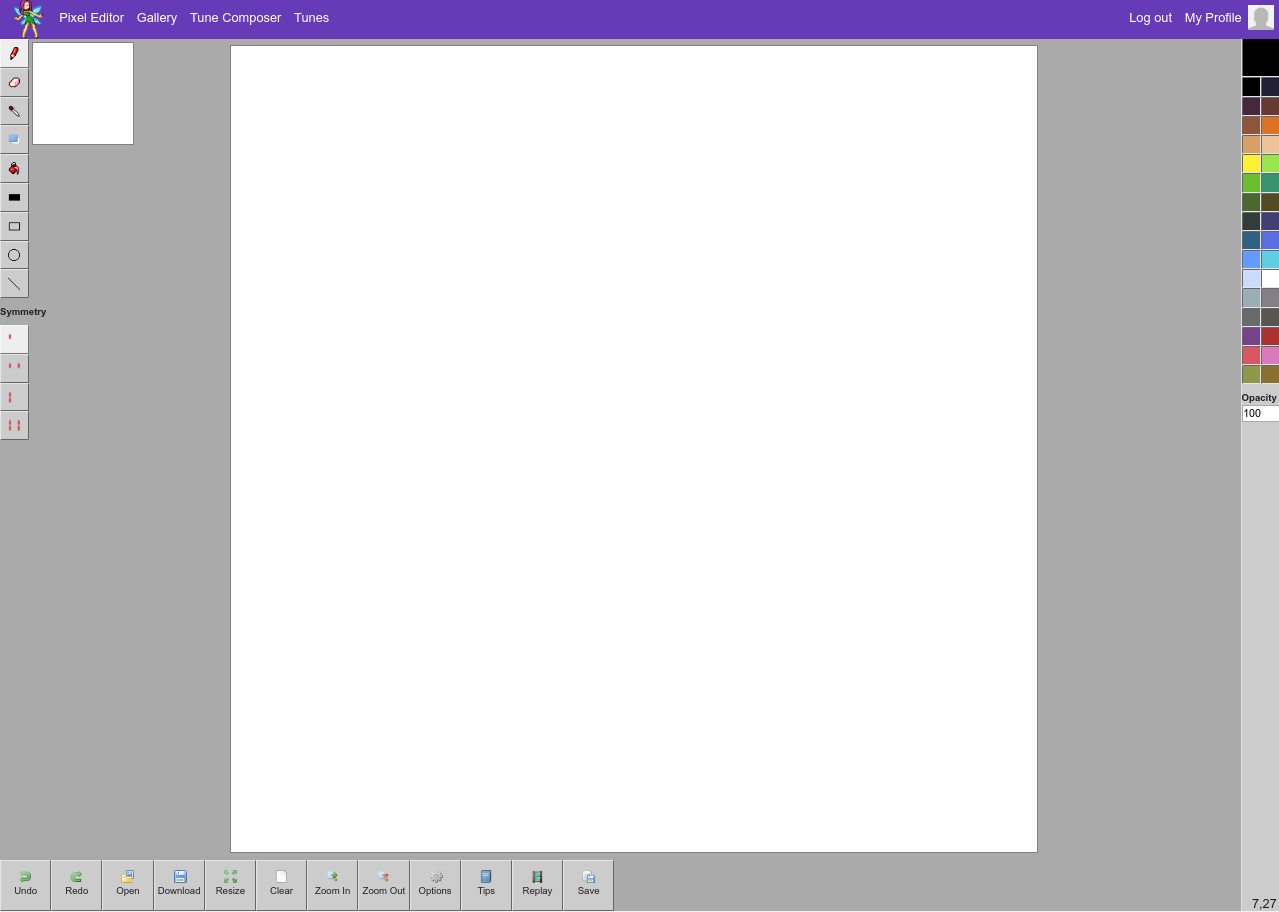Viewport: 1279px width, 912px height.
Task: Pick the royal blue palette swatch
Action: (x=1270, y=240)
